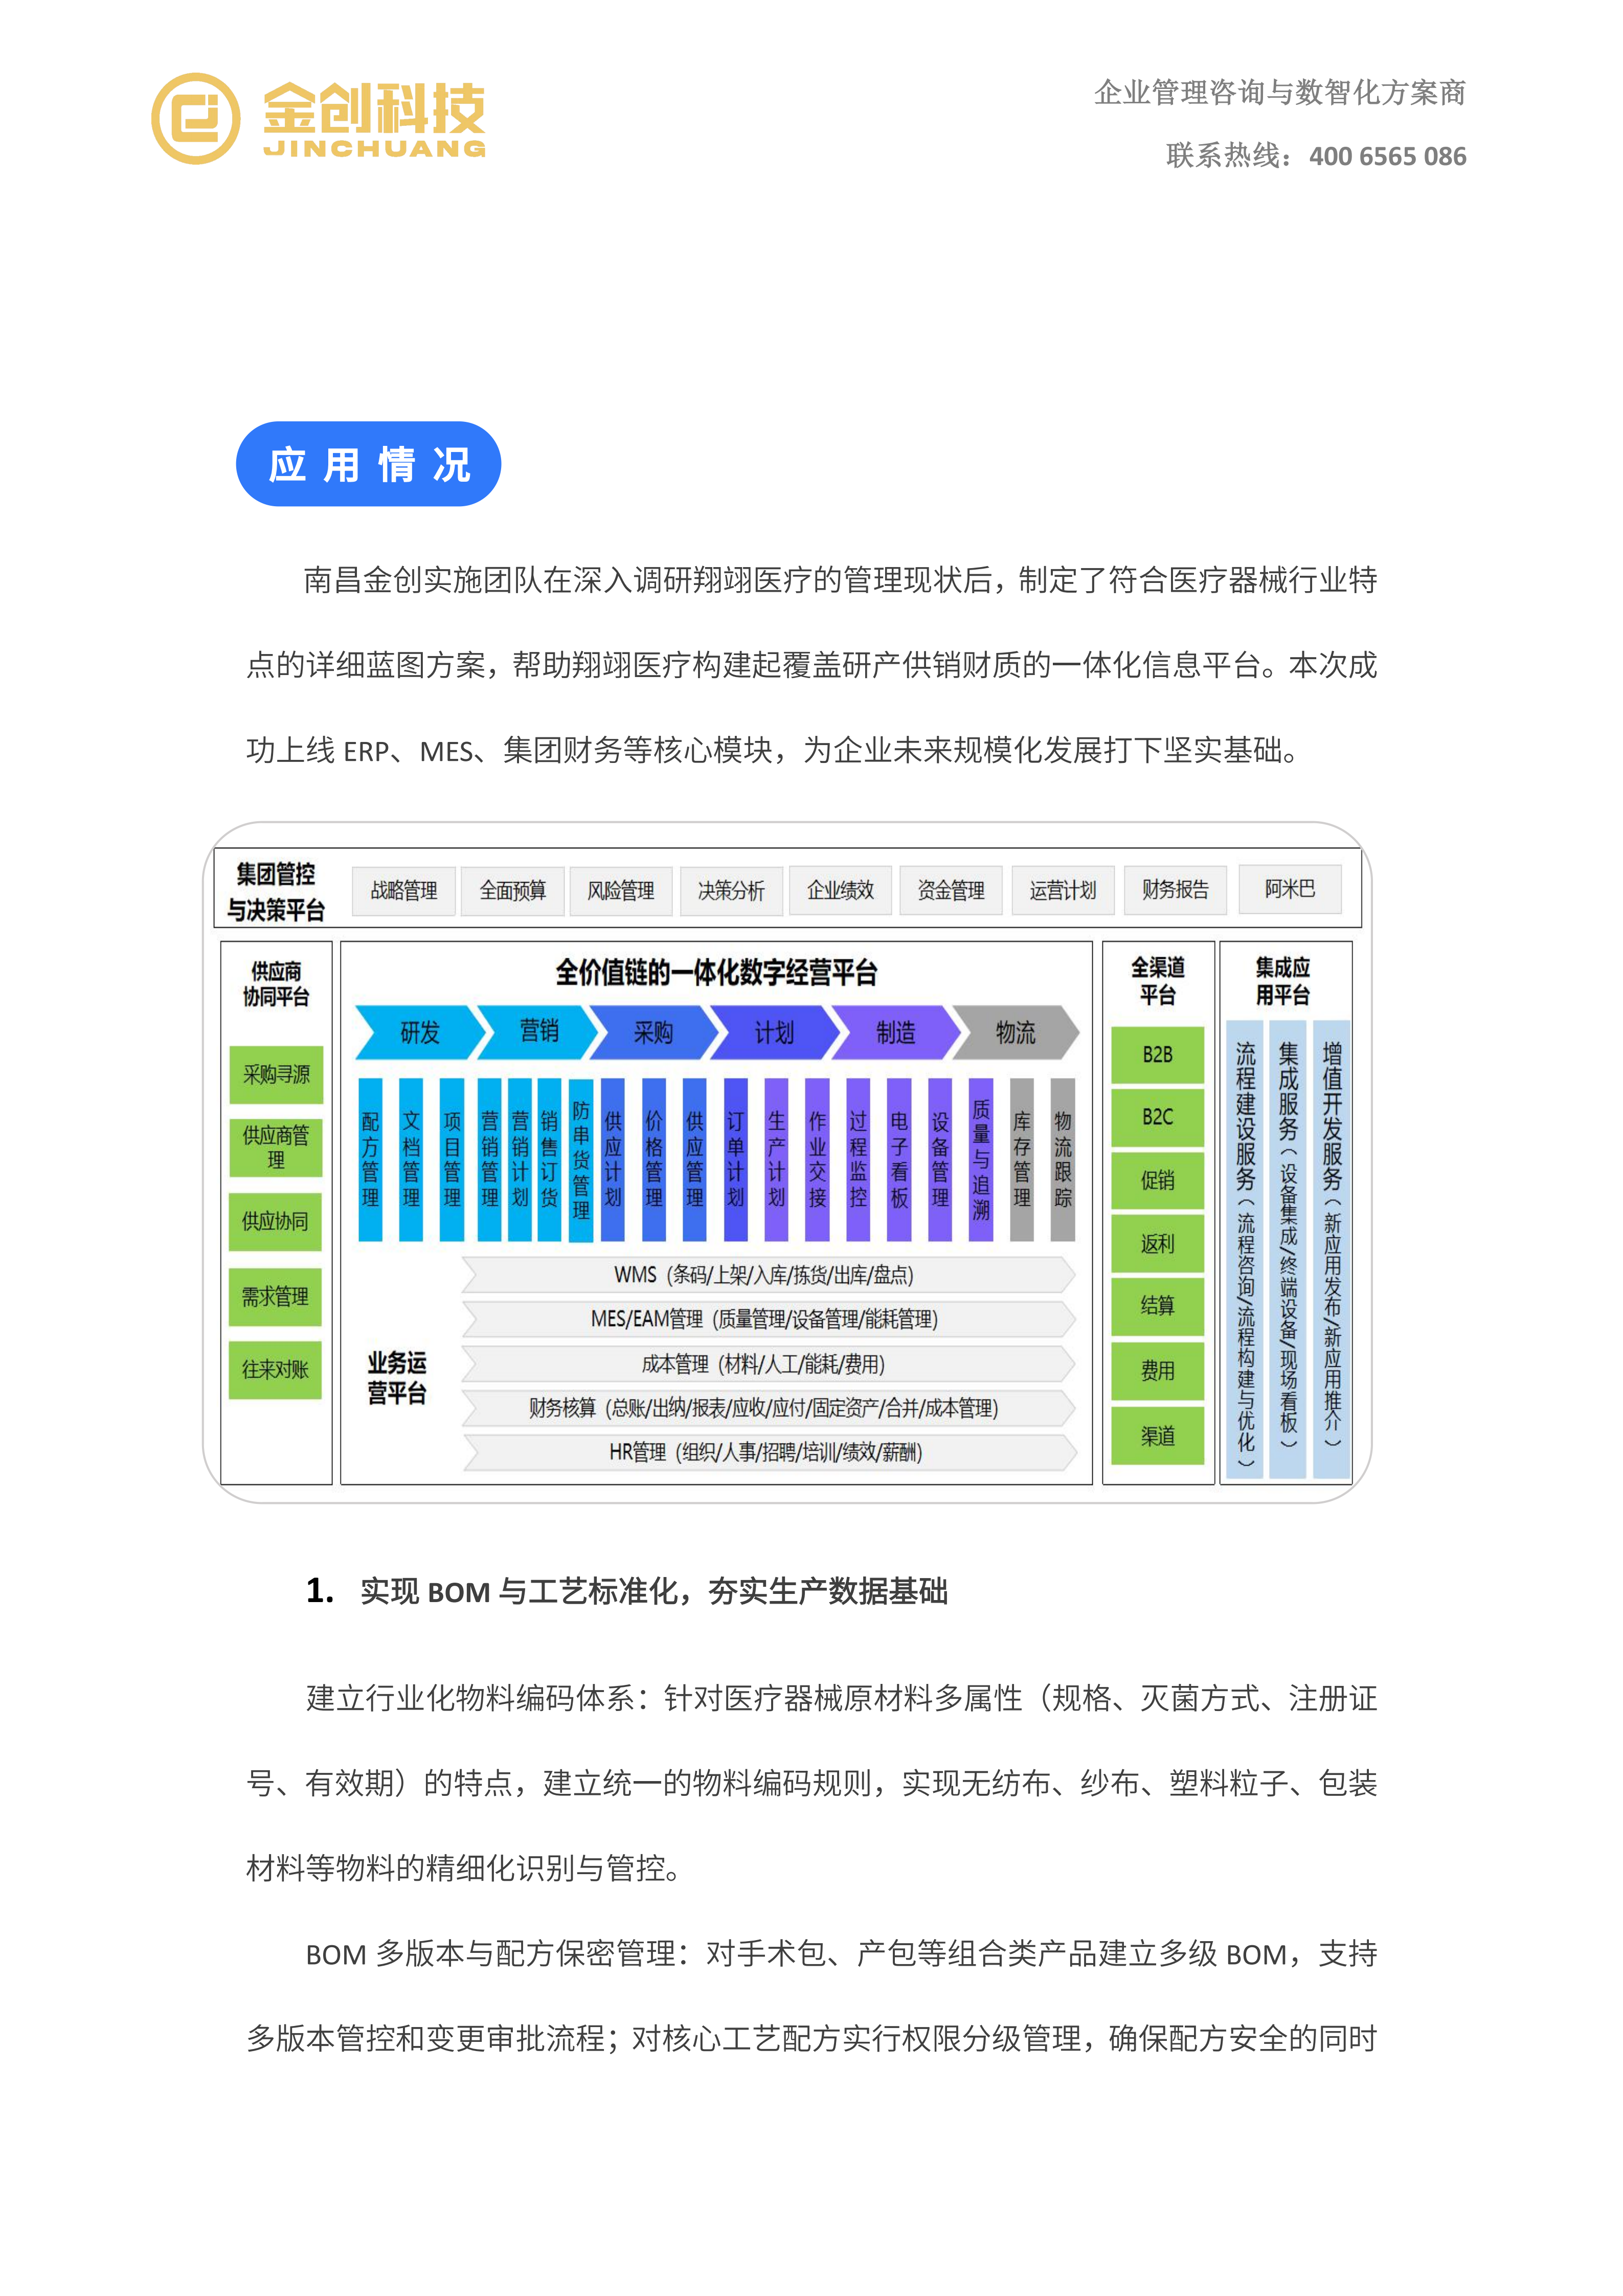
Task: Open the 财务报告 box
Action: tap(1175, 889)
